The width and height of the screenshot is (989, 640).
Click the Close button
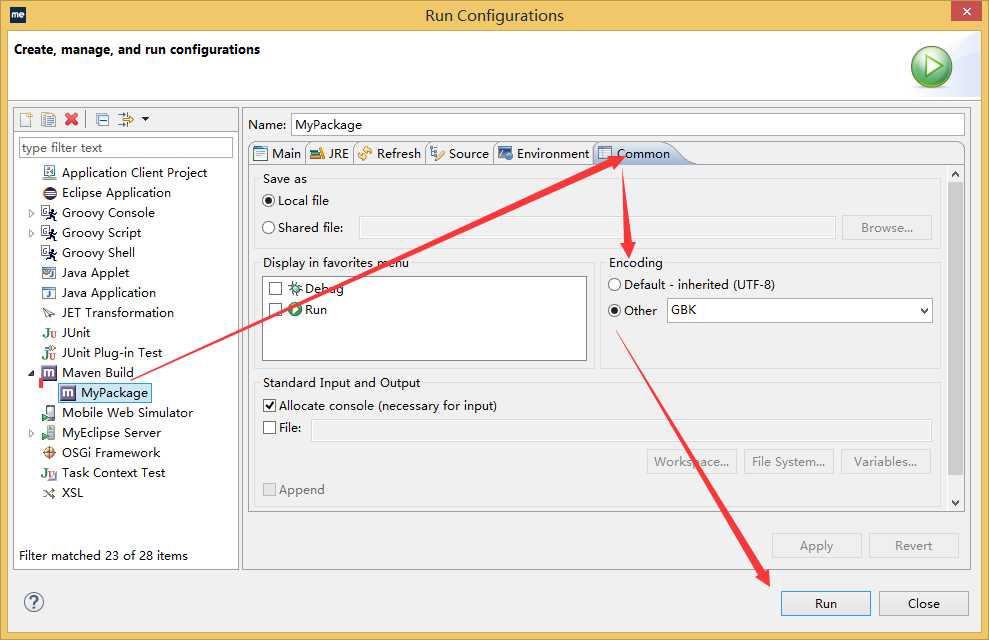coord(923,603)
